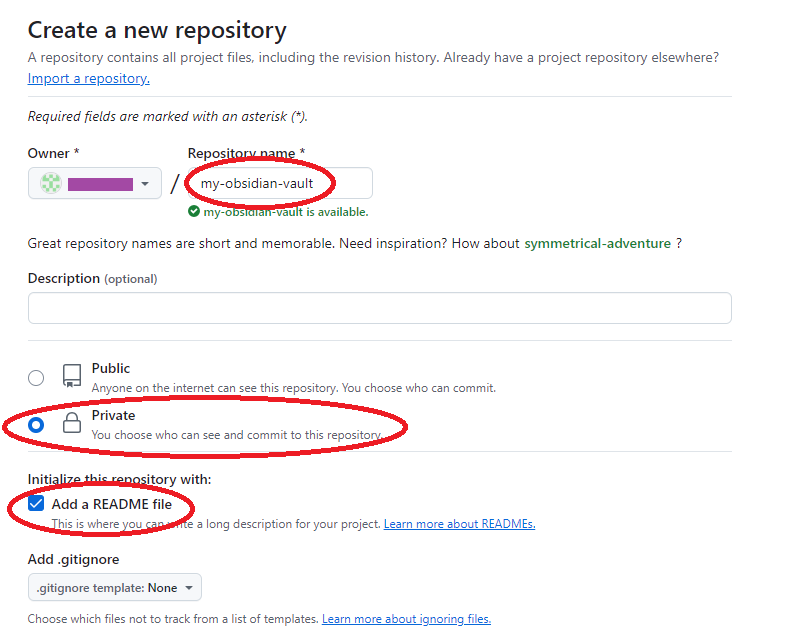Click the green availability checkmark icon
Viewport: 785px width, 628px height.
coord(194,212)
